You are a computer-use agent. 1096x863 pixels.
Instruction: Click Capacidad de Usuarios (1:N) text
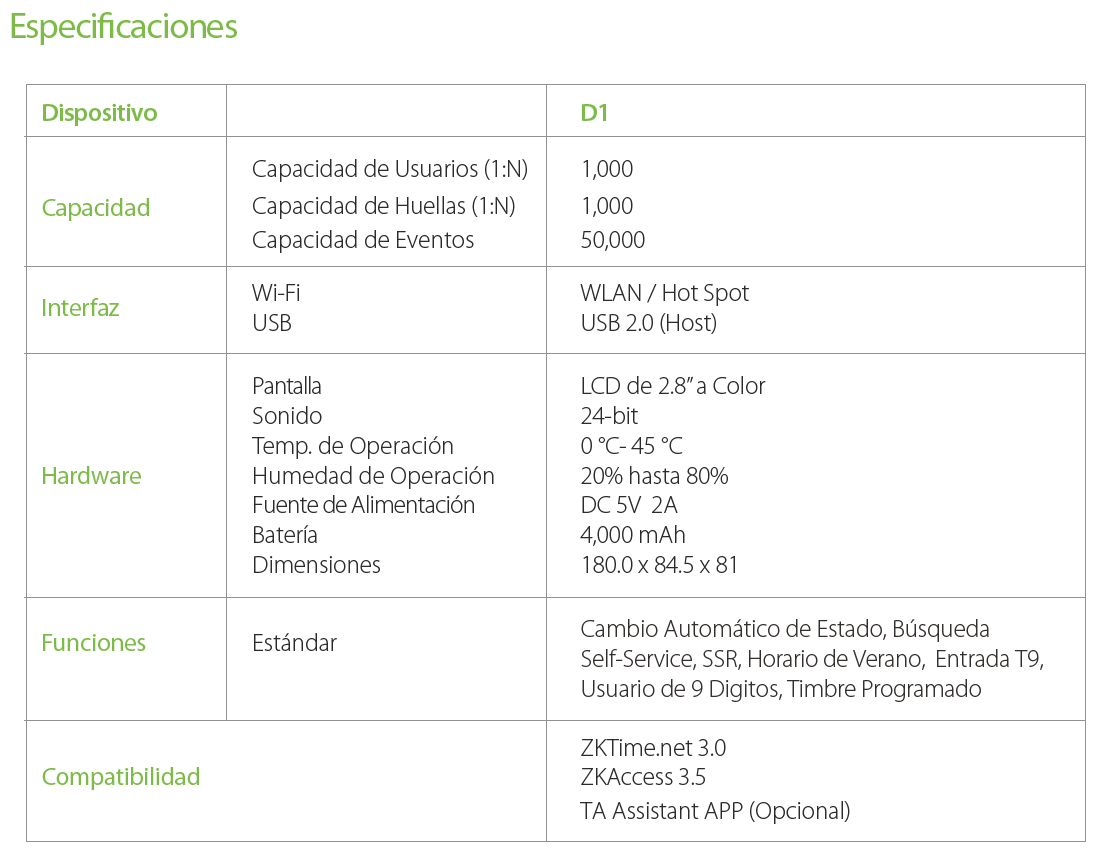click(389, 169)
